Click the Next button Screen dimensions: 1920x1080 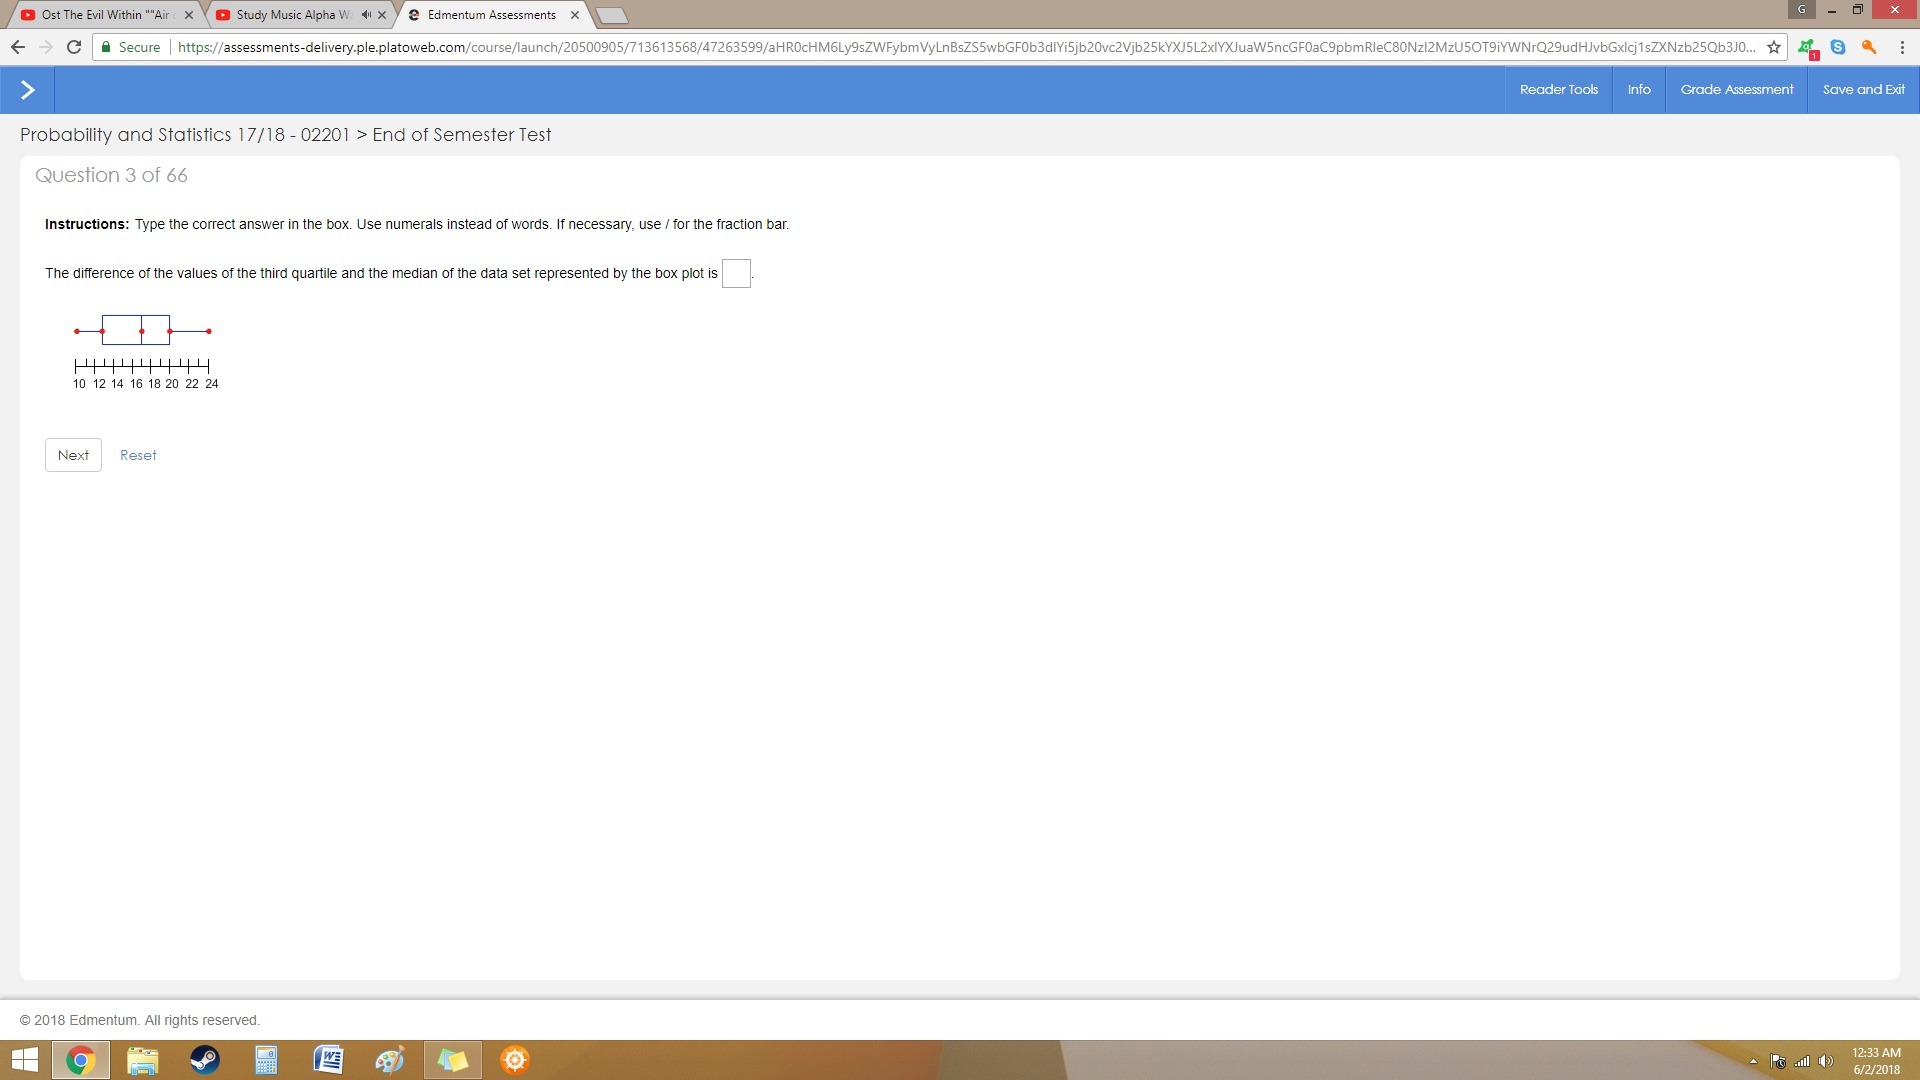coord(73,455)
